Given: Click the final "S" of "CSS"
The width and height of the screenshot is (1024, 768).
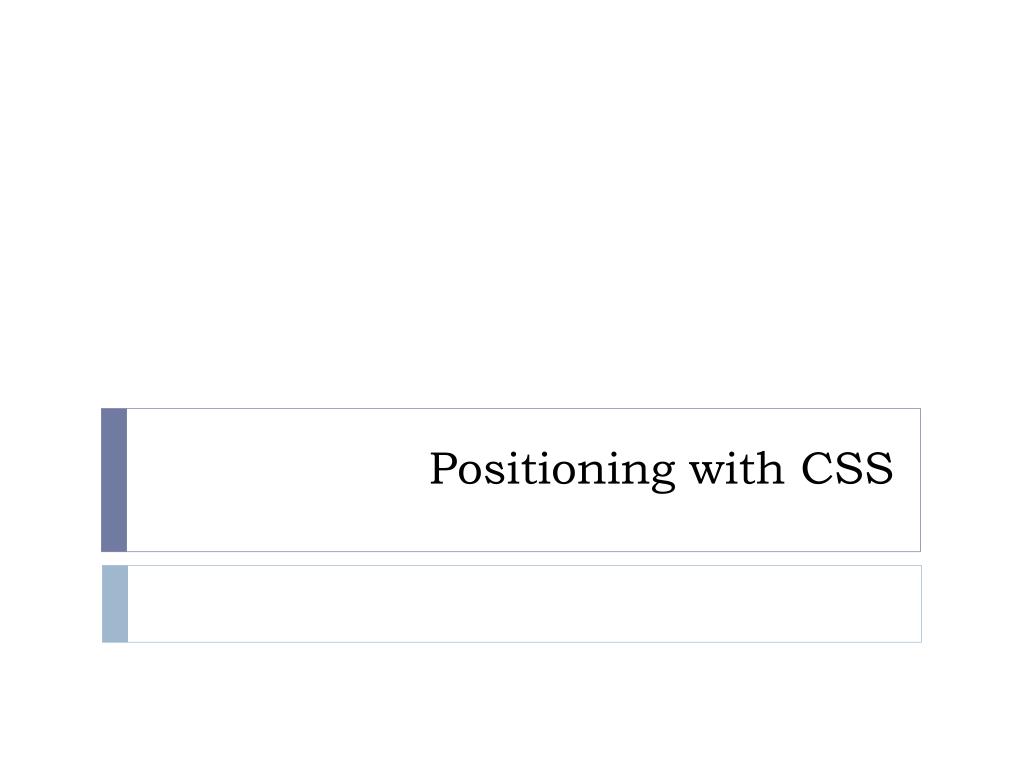Looking at the screenshot, I should 879,468.
